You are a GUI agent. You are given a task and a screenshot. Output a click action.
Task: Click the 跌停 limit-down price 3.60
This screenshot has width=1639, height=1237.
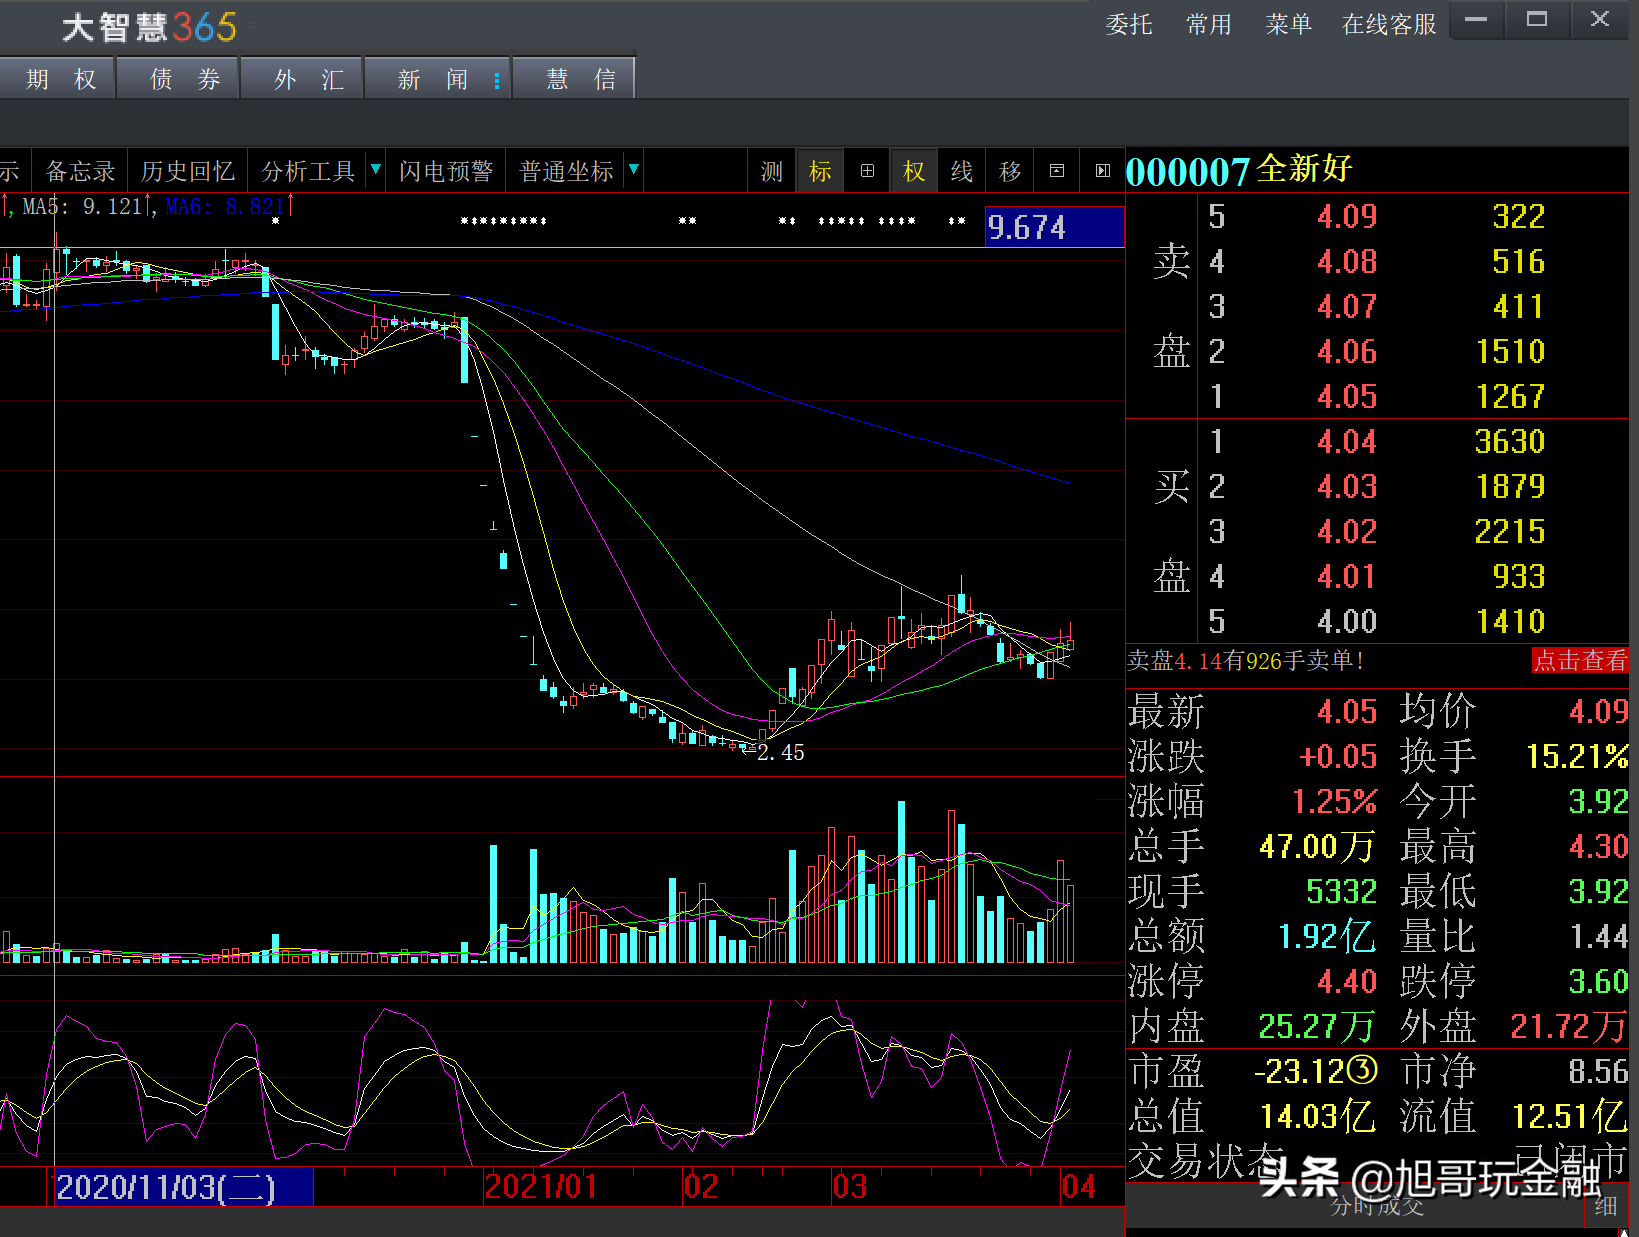tap(1598, 982)
